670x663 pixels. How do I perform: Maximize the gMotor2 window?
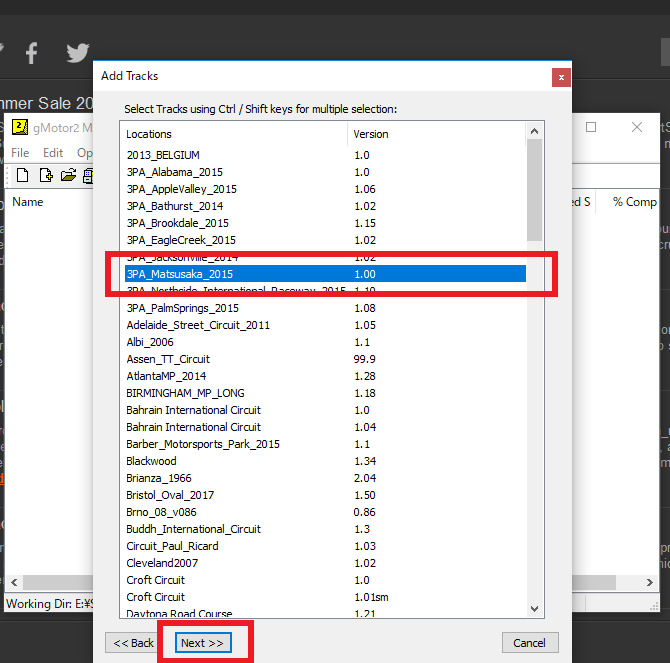(x=591, y=128)
